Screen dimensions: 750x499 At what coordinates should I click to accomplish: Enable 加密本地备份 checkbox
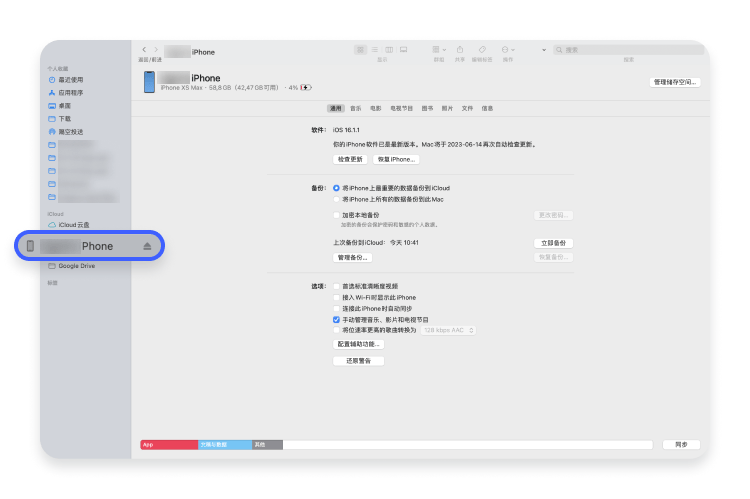tap(336, 215)
